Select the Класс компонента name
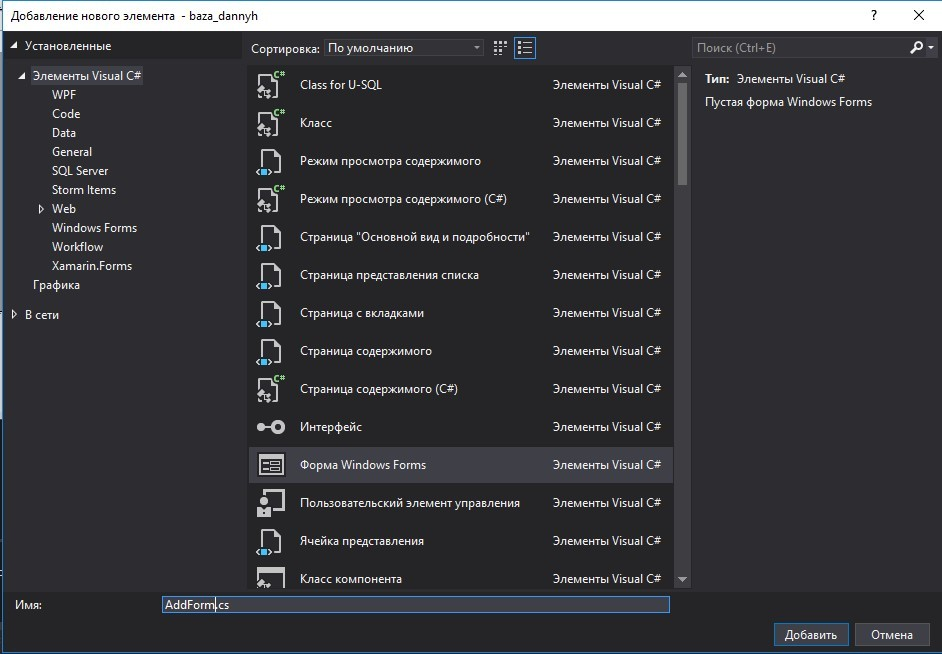Screen dimensions: 942x654 [351, 579]
